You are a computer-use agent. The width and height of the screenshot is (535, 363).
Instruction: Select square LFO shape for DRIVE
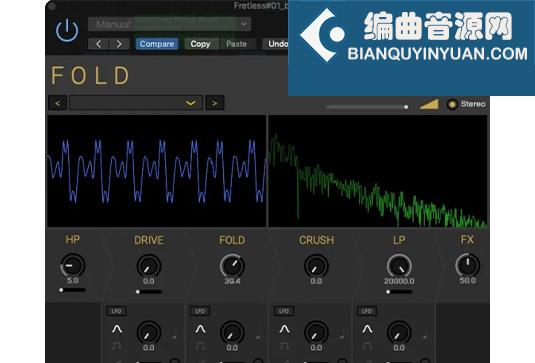pyautogui.click(x=117, y=346)
